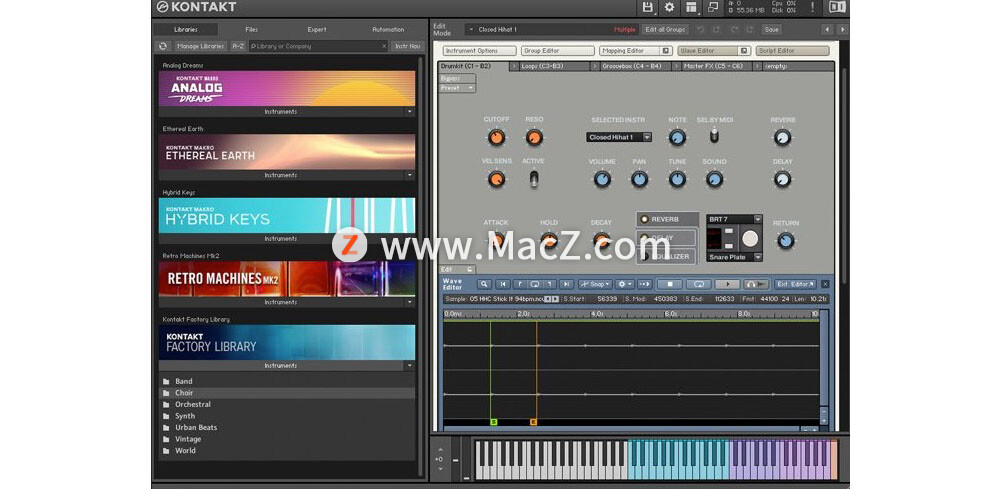Viewport: 1000px width, 489px height.
Task: Toggle loop playback in Wave Editor
Action: click(698, 284)
